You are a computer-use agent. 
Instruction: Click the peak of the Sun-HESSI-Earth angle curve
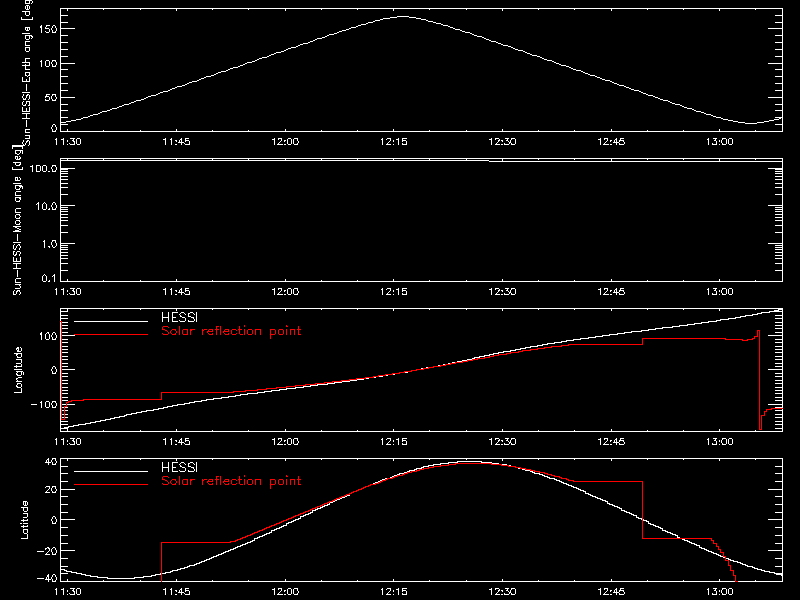[403, 17]
